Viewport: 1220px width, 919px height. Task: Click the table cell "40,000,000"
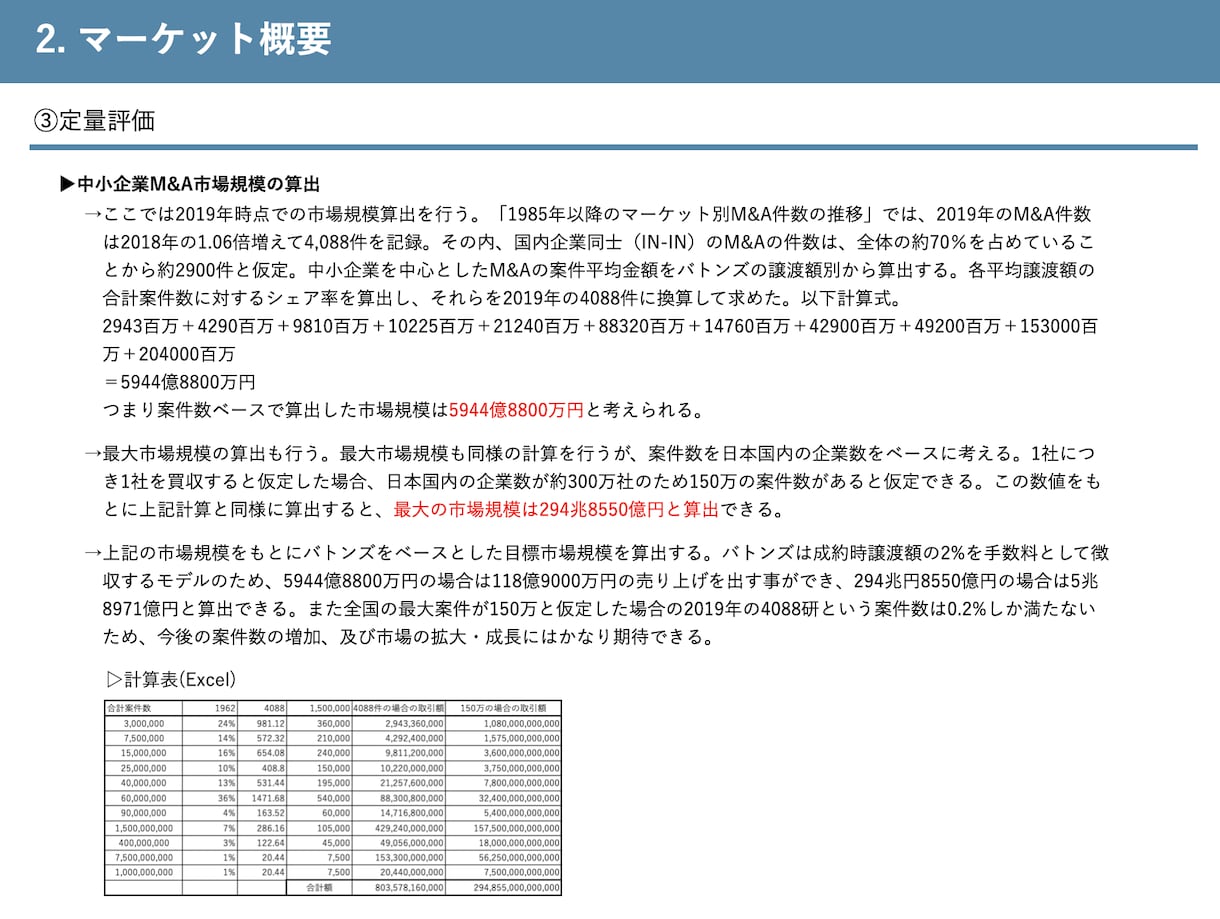click(x=144, y=782)
